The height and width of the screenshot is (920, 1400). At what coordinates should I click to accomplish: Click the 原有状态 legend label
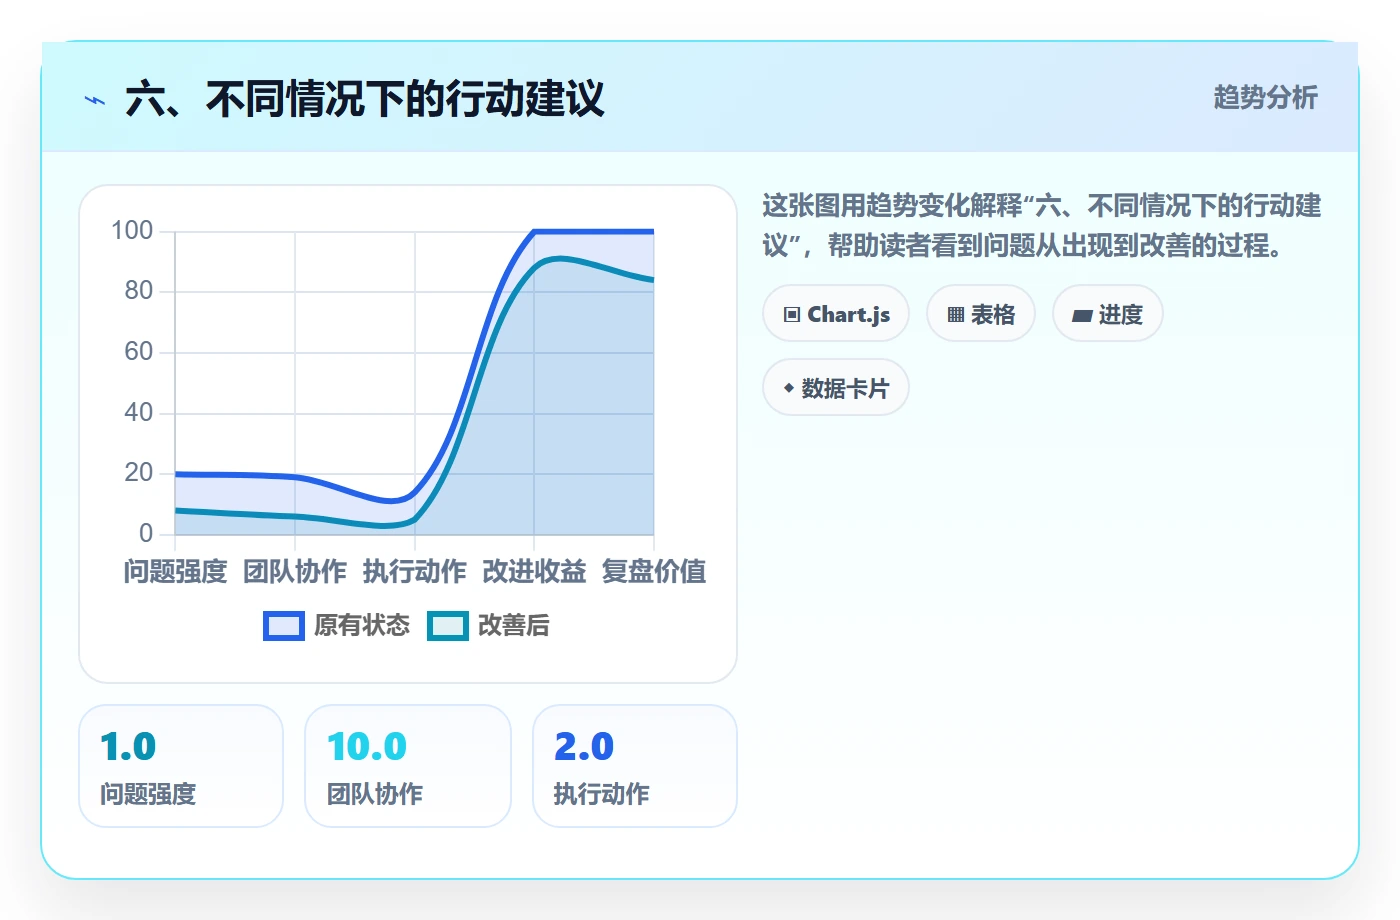(362, 626)
